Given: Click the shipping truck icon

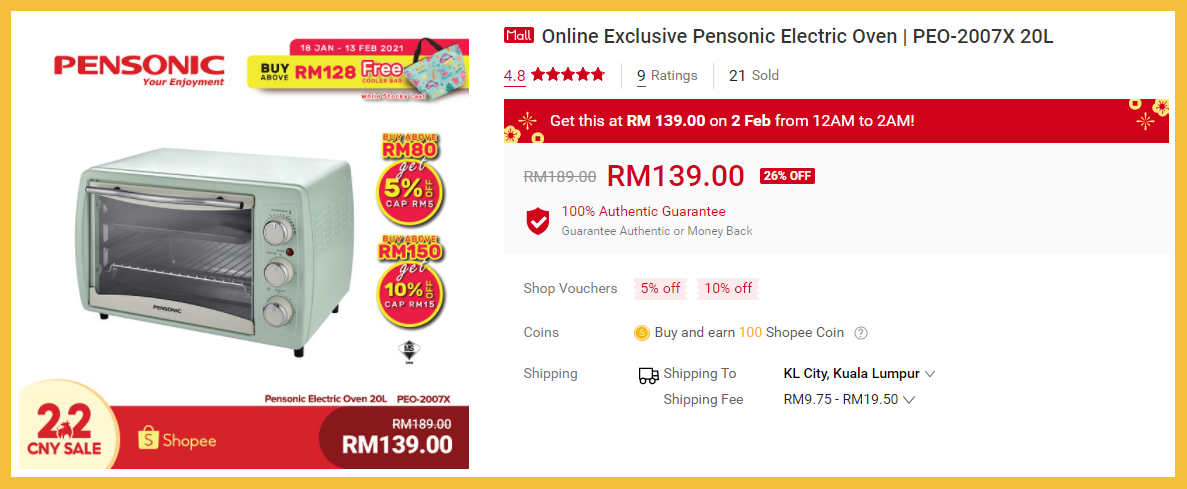Looking at the screenshot, I should [648, 375].
